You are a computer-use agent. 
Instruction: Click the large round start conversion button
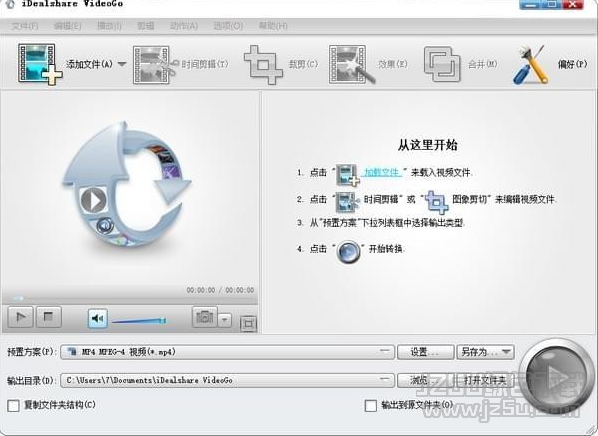pos(557,375)
